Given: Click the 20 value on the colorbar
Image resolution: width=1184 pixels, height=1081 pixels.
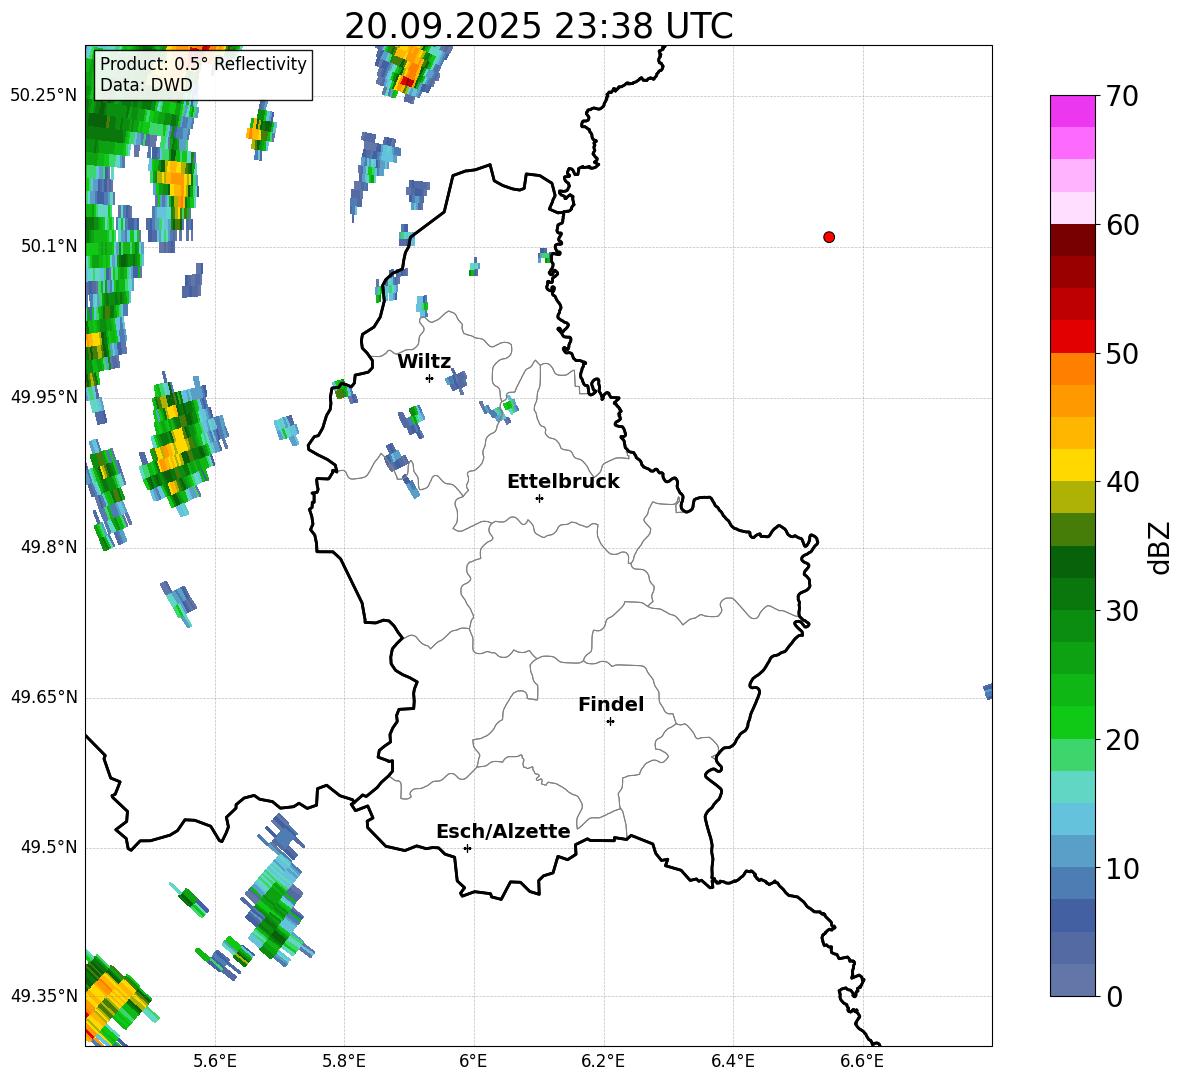Looking at the screenshot, I should click(x=1121, y=740).
